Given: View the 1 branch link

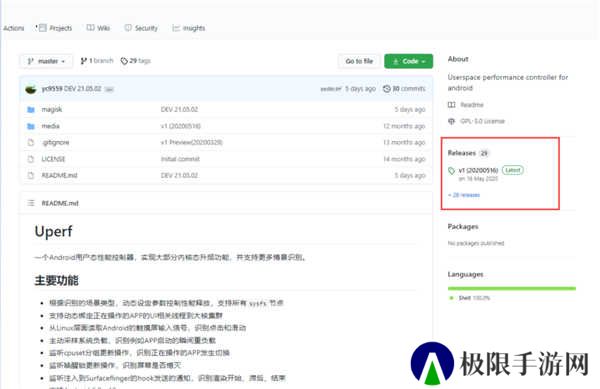Looking at the screenshot, I should point(97,60).
